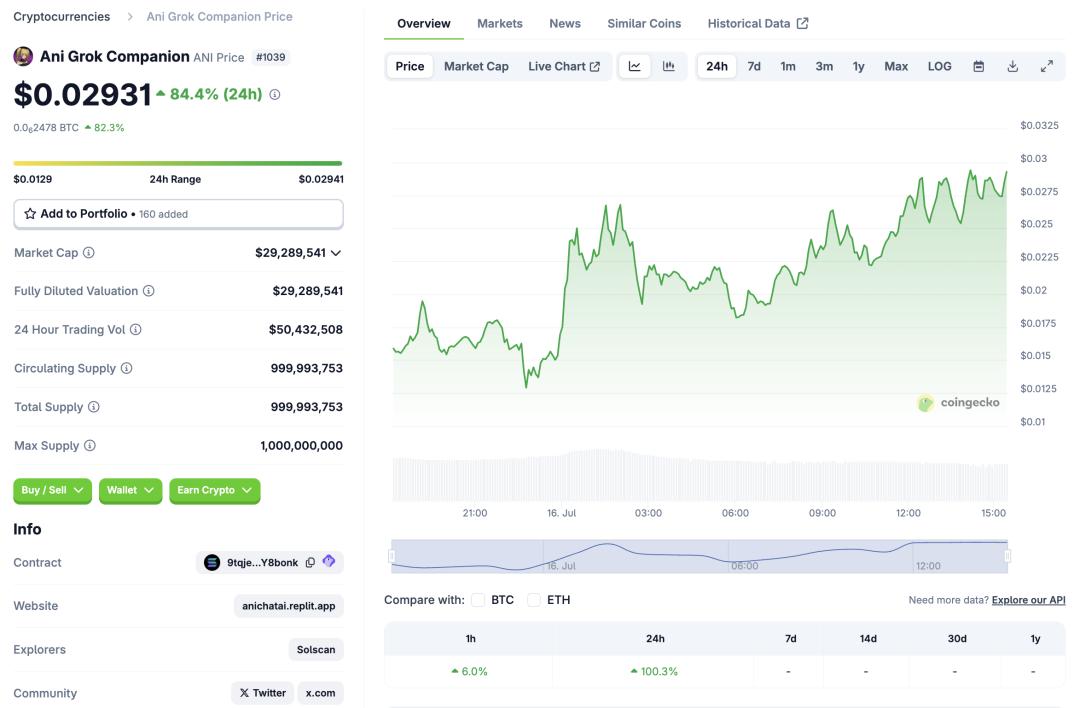The height and width of the screenshot is (708, 1080).
Task: Open the Similar Coins tab
Action: tap(644, 23)
